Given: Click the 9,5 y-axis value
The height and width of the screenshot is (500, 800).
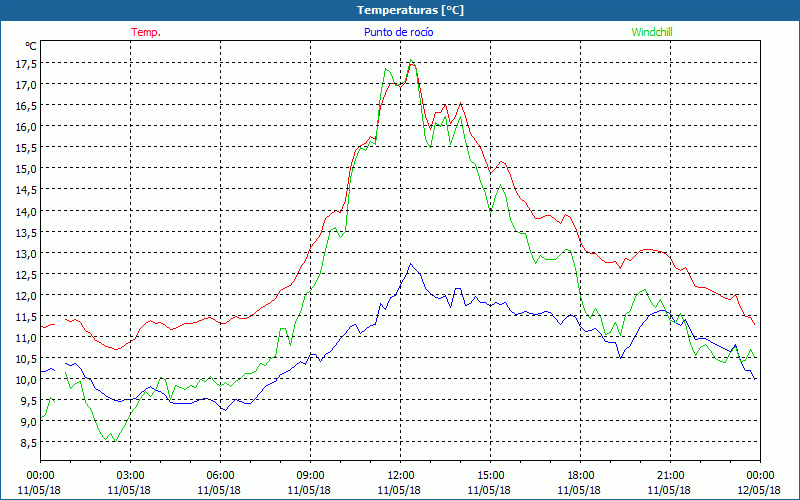Looking at the screenshot, I should 29,401.
